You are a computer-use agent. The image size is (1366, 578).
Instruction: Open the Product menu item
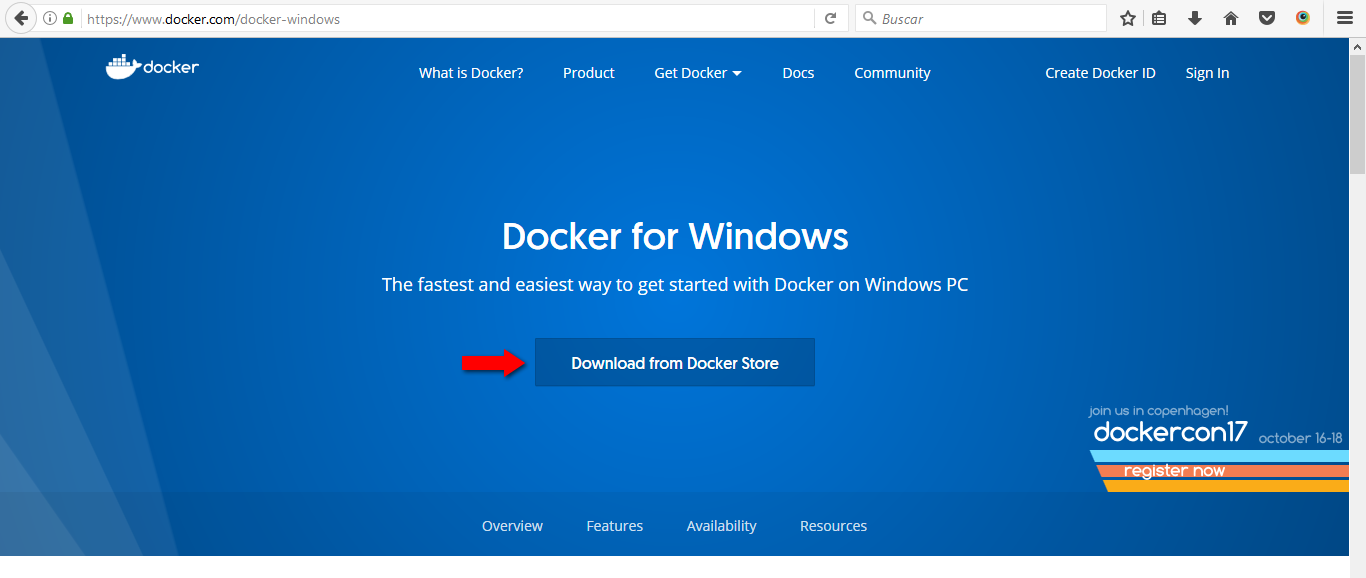589,73
